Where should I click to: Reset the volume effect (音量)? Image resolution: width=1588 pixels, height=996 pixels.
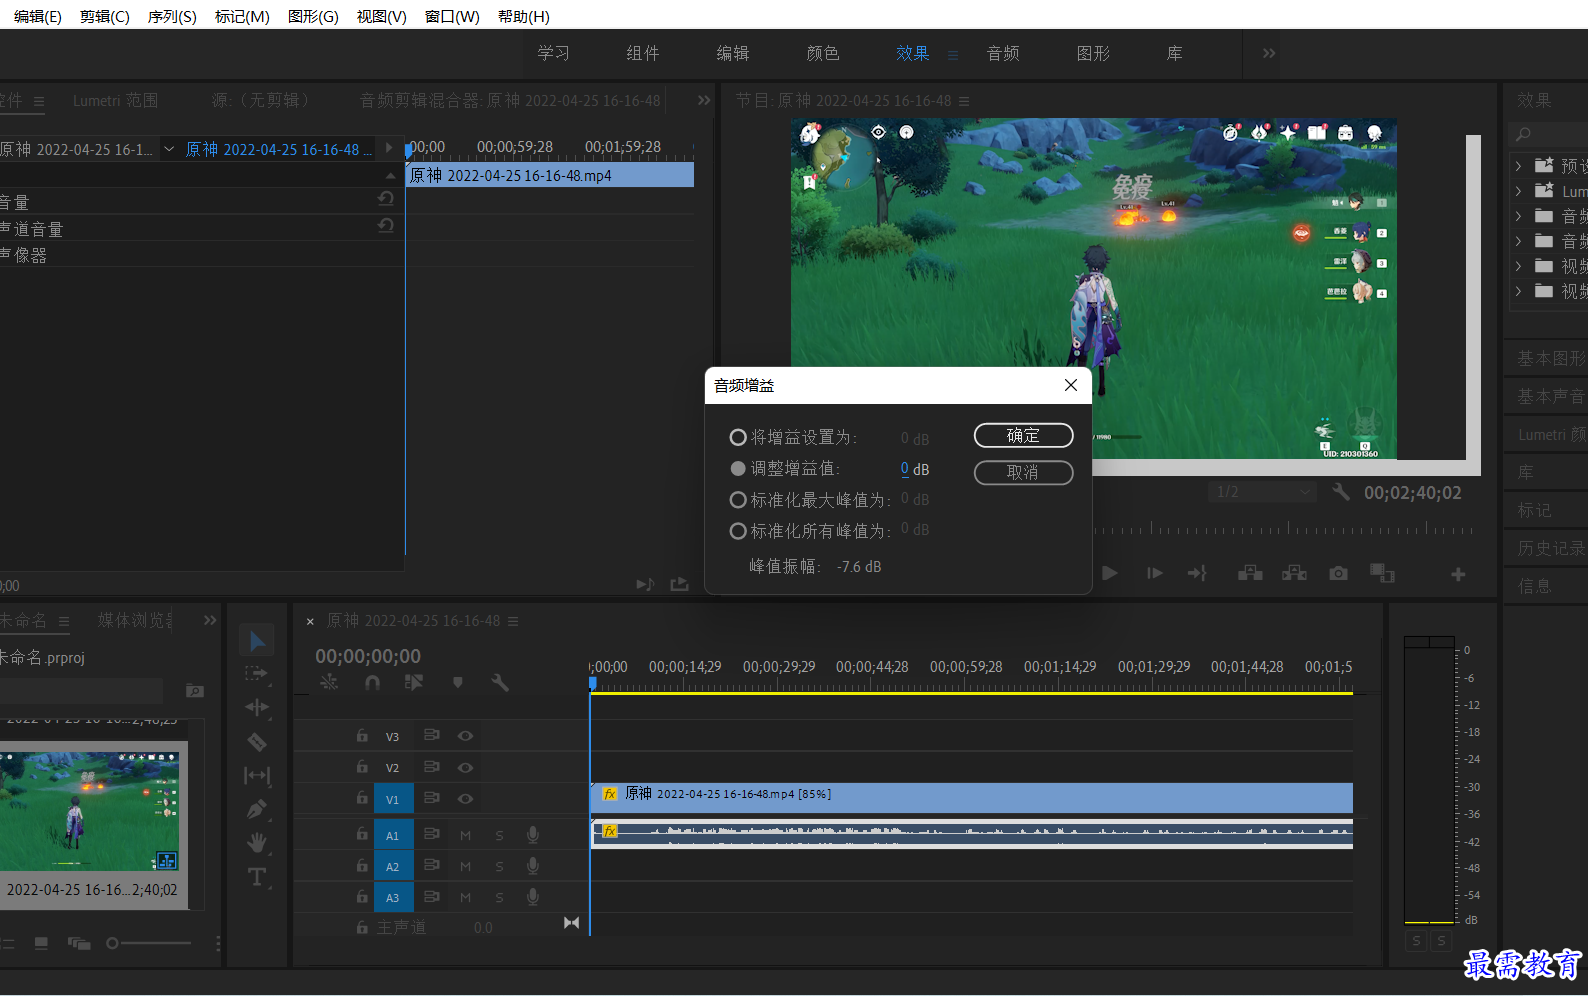click(x=385, y=199)
